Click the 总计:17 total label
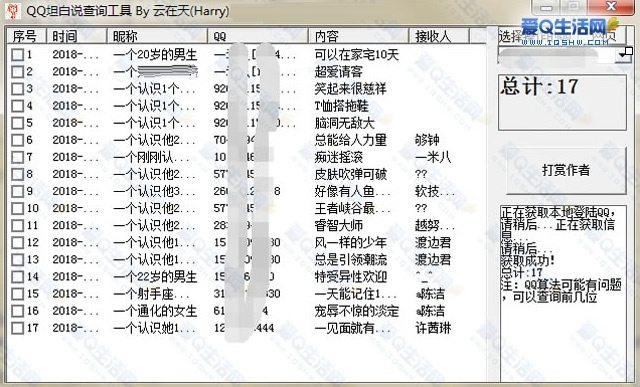 pyautogui.click(x=540, y=87)
